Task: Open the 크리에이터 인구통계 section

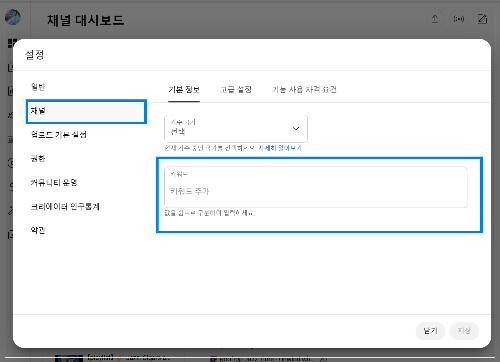Action: pos(65,207)
